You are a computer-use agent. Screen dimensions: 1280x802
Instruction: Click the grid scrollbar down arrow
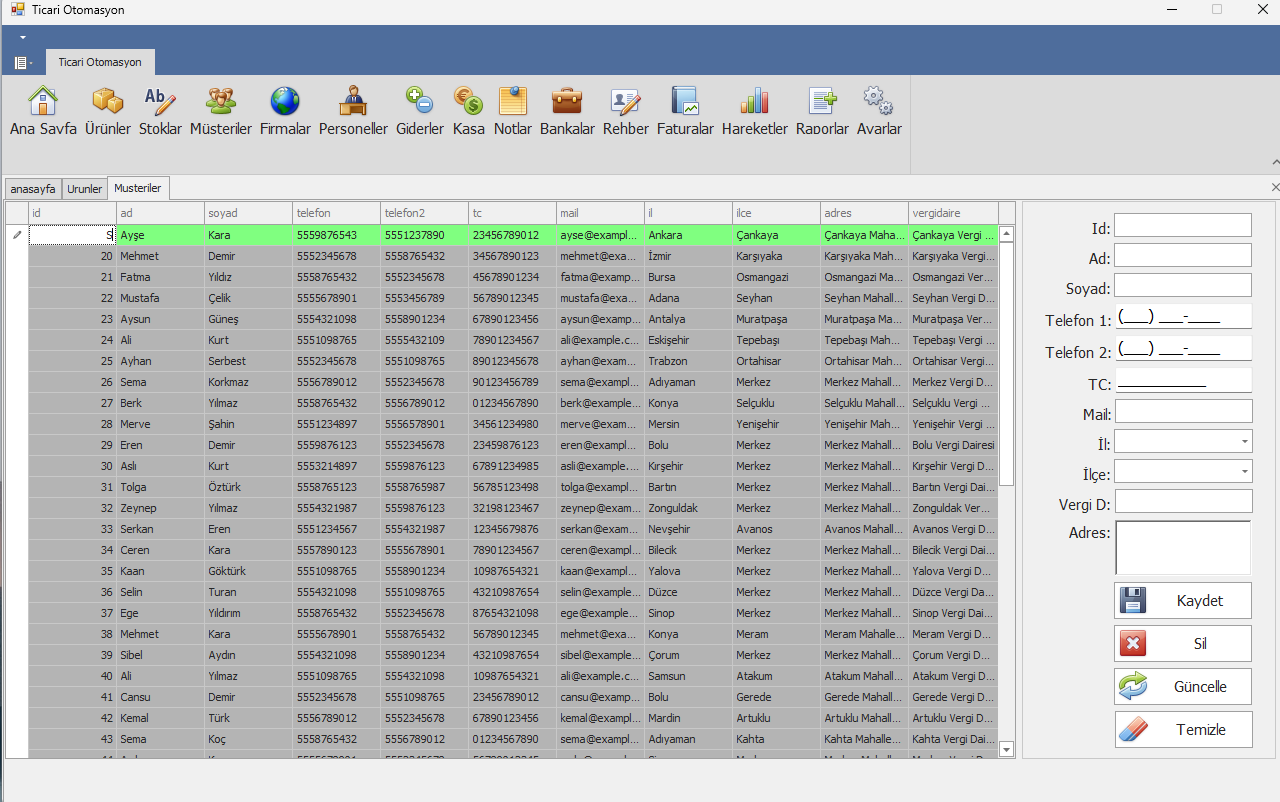pyautogui.click(x=1007, y=749)
